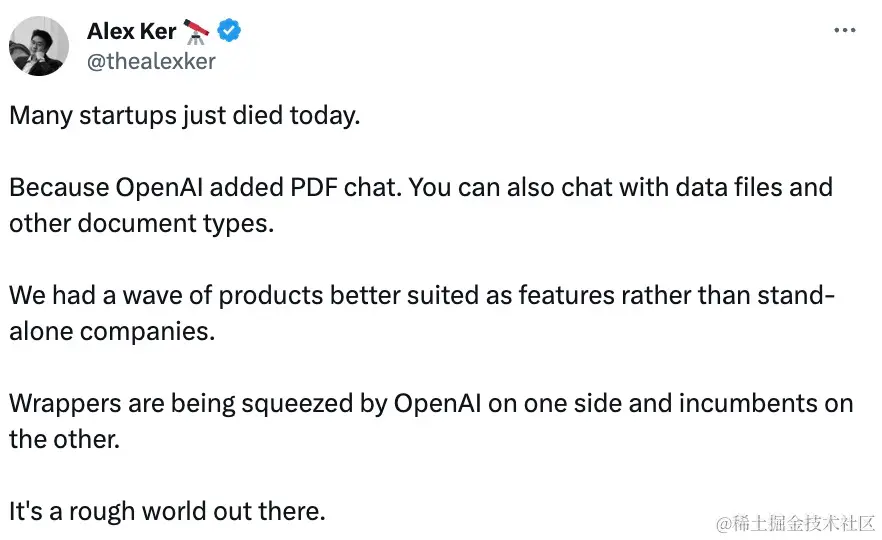Click the telescope emoji beside the name

coord(196,32)
